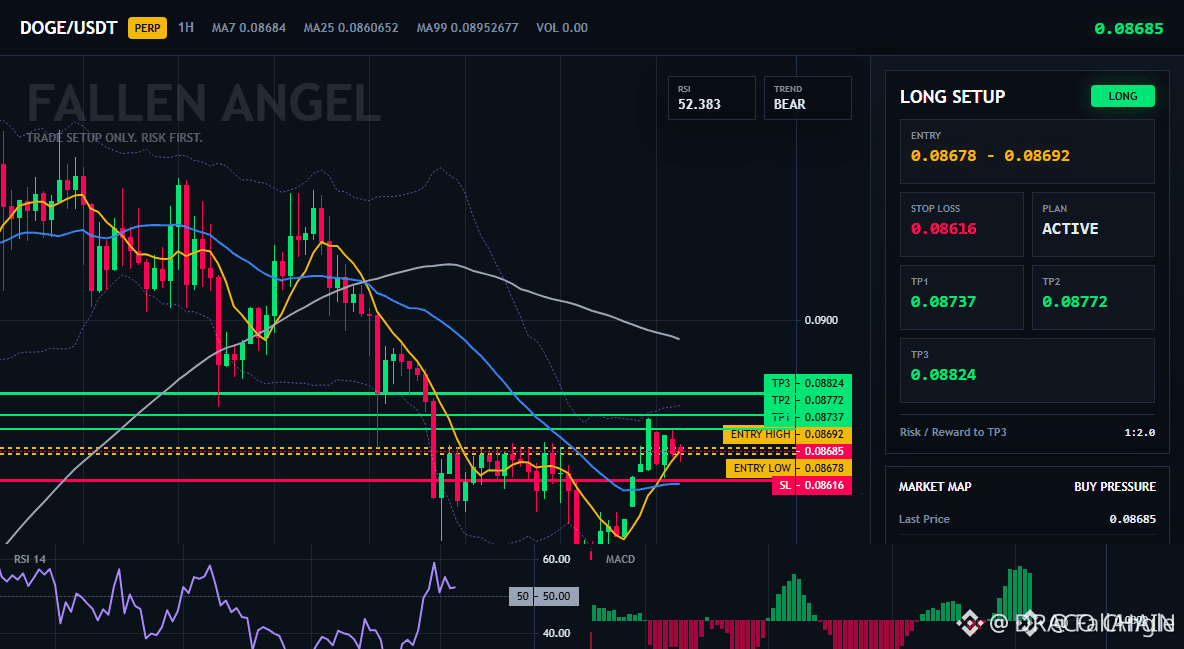Click the 1:2.0 risk reward ratio
The height and width of the screenshot is (649, 1184).
tap(1139, 432)
